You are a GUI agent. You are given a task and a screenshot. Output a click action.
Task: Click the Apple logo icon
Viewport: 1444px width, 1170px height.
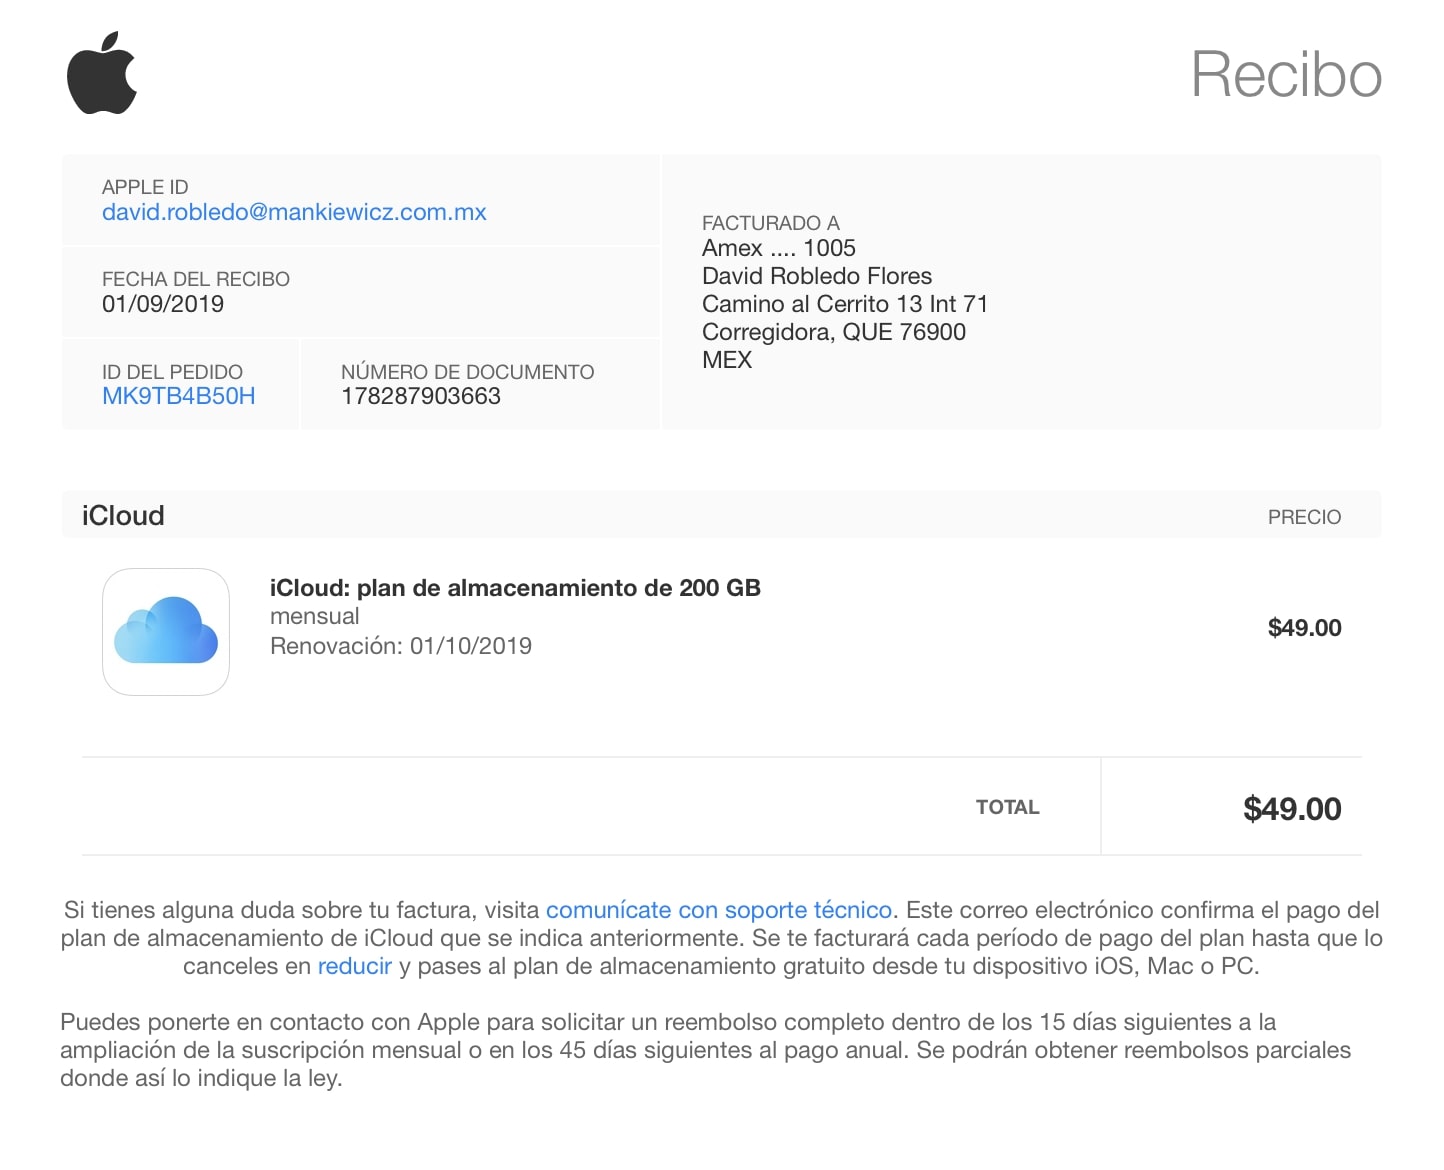[x=102, y=73]
